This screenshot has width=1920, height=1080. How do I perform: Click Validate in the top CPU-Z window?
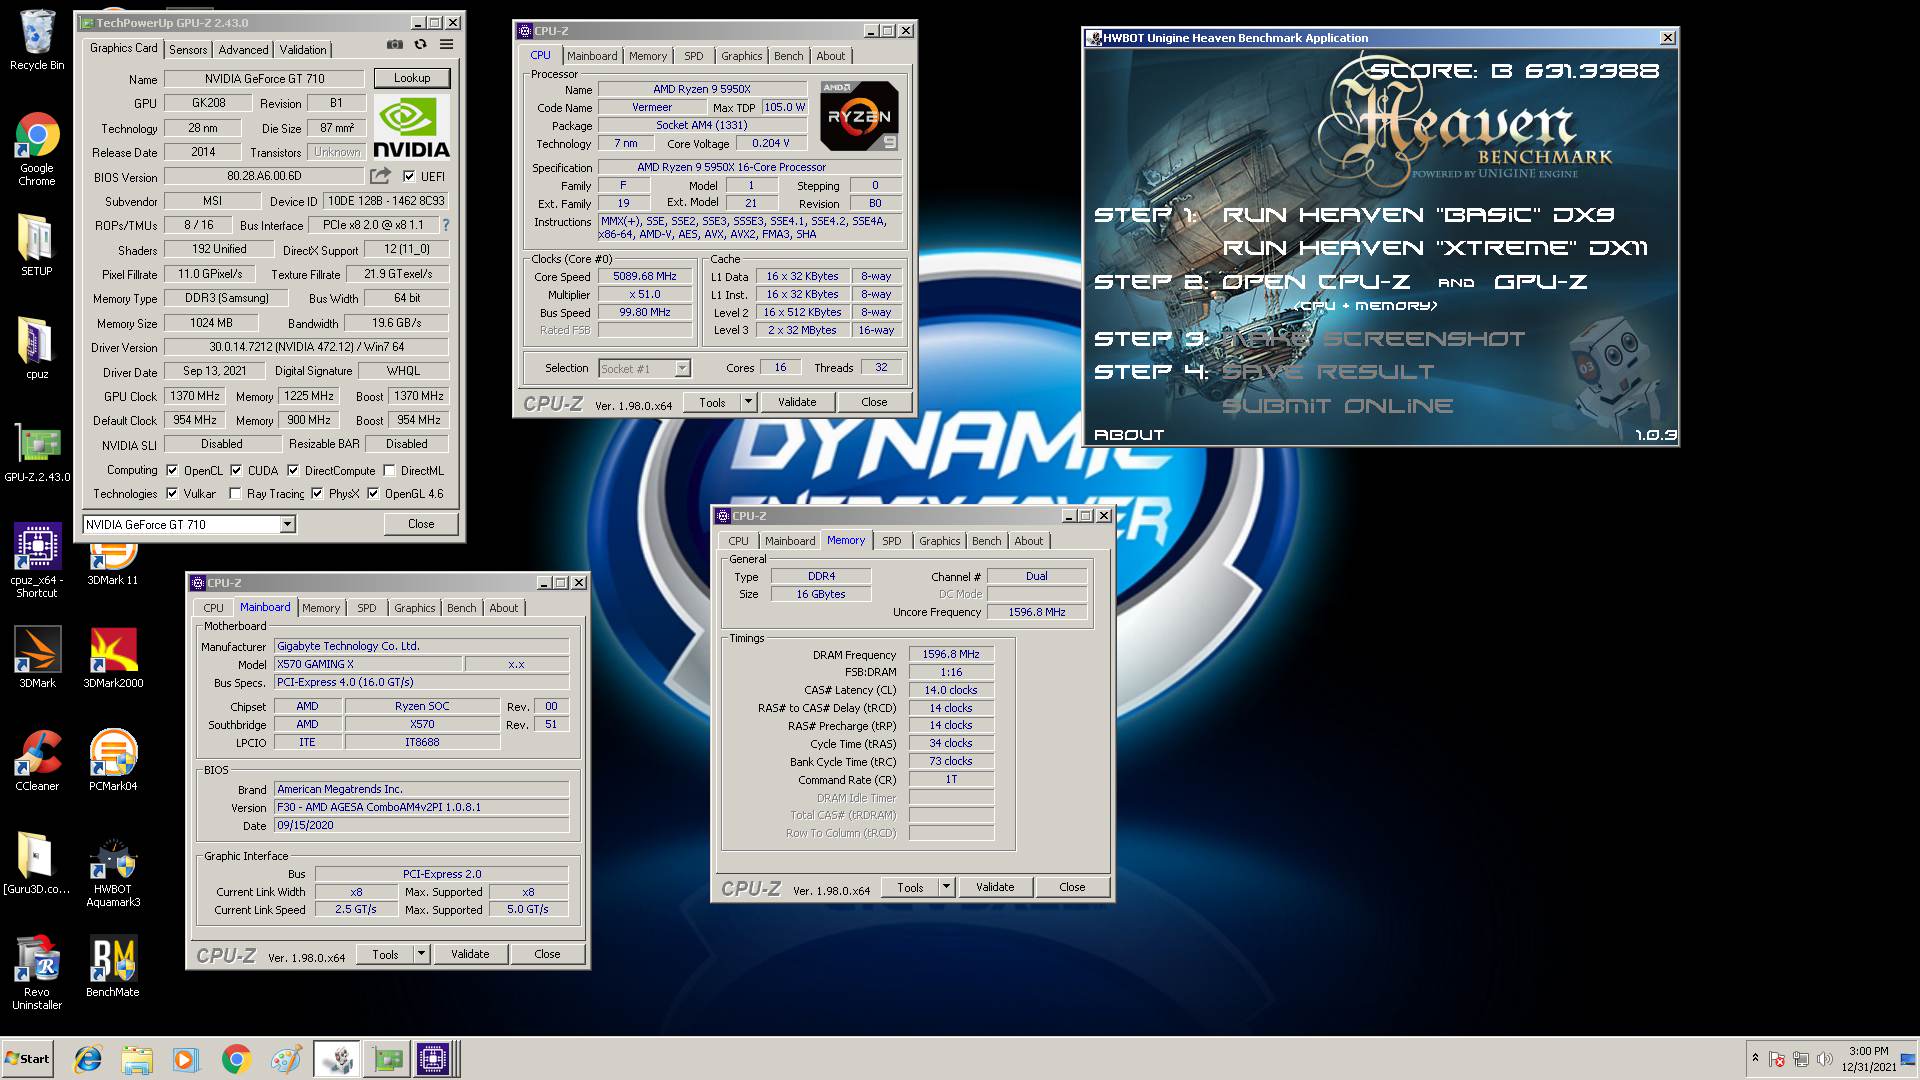(x=797, y=402)
